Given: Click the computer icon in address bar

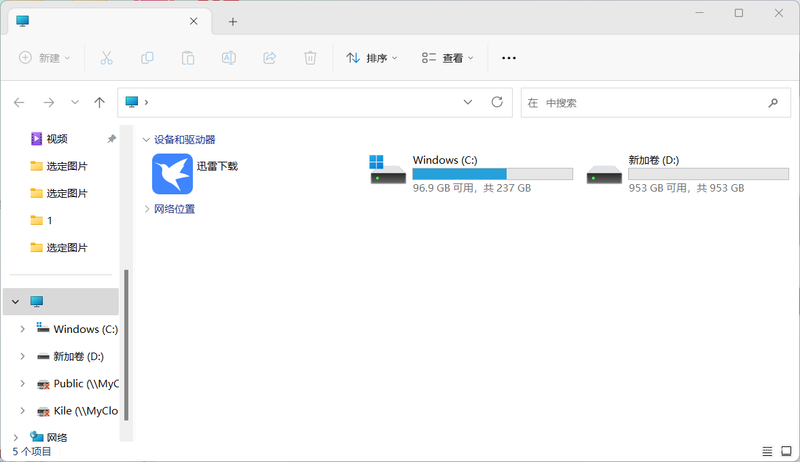Looking at the screenshot, I should pos(132,102).
